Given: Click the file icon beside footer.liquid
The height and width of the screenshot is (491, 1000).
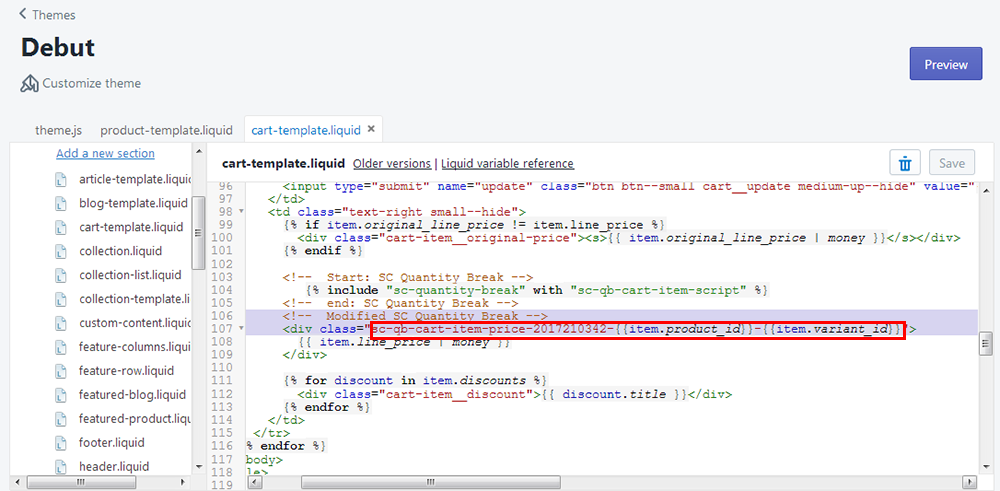Looking at the screenshot, I should coord(63,443).
